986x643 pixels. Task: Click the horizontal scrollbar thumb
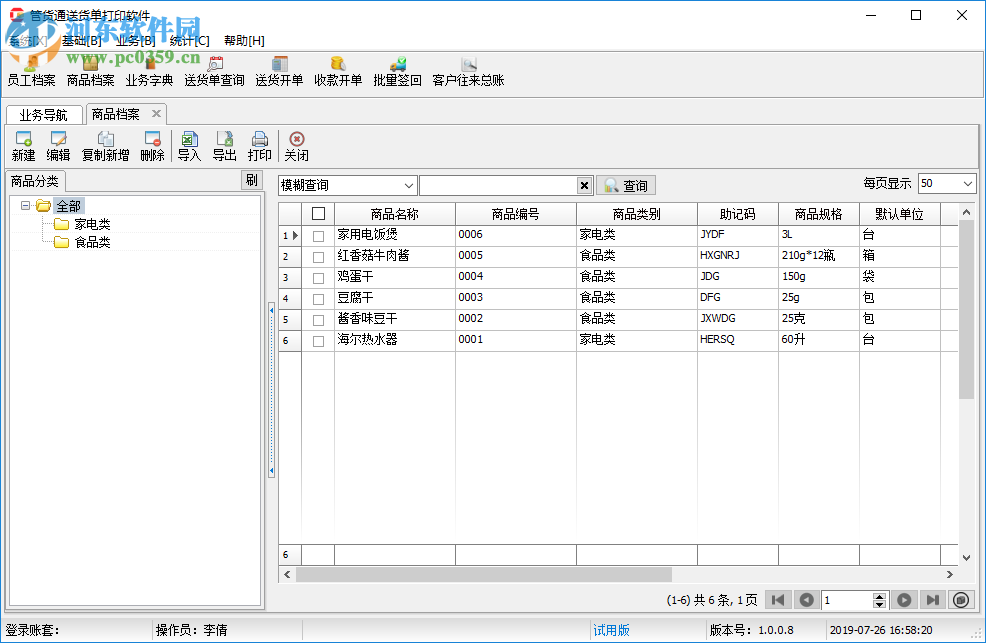point(484,574)
